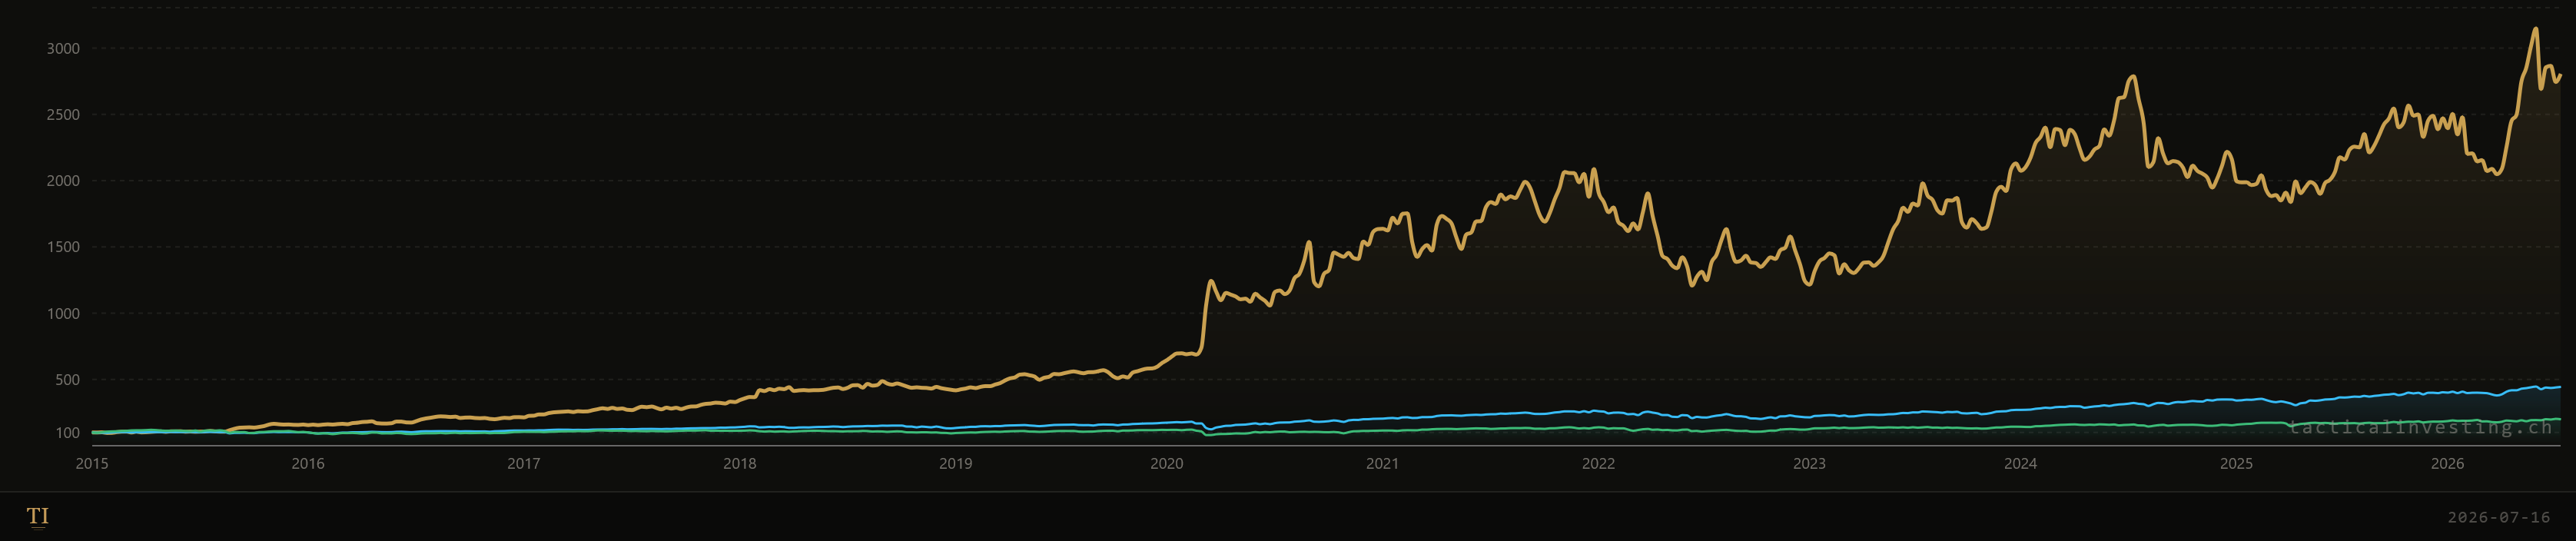Click the 1000 y-axis label

coord(63,313)
